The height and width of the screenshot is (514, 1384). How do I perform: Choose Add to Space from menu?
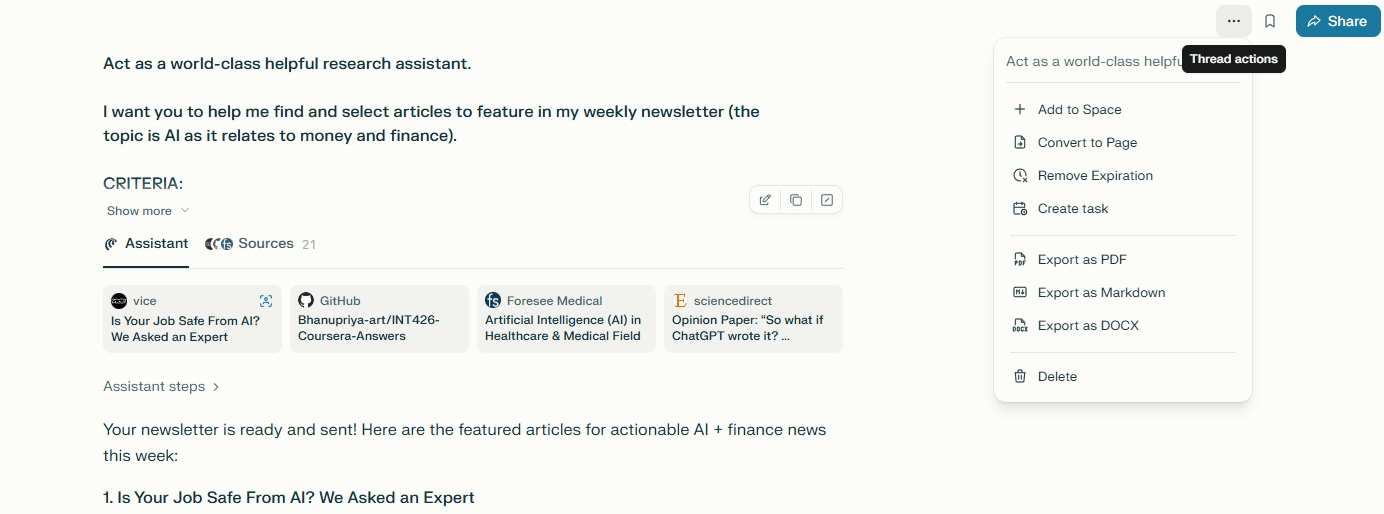tap(1079, 110)
